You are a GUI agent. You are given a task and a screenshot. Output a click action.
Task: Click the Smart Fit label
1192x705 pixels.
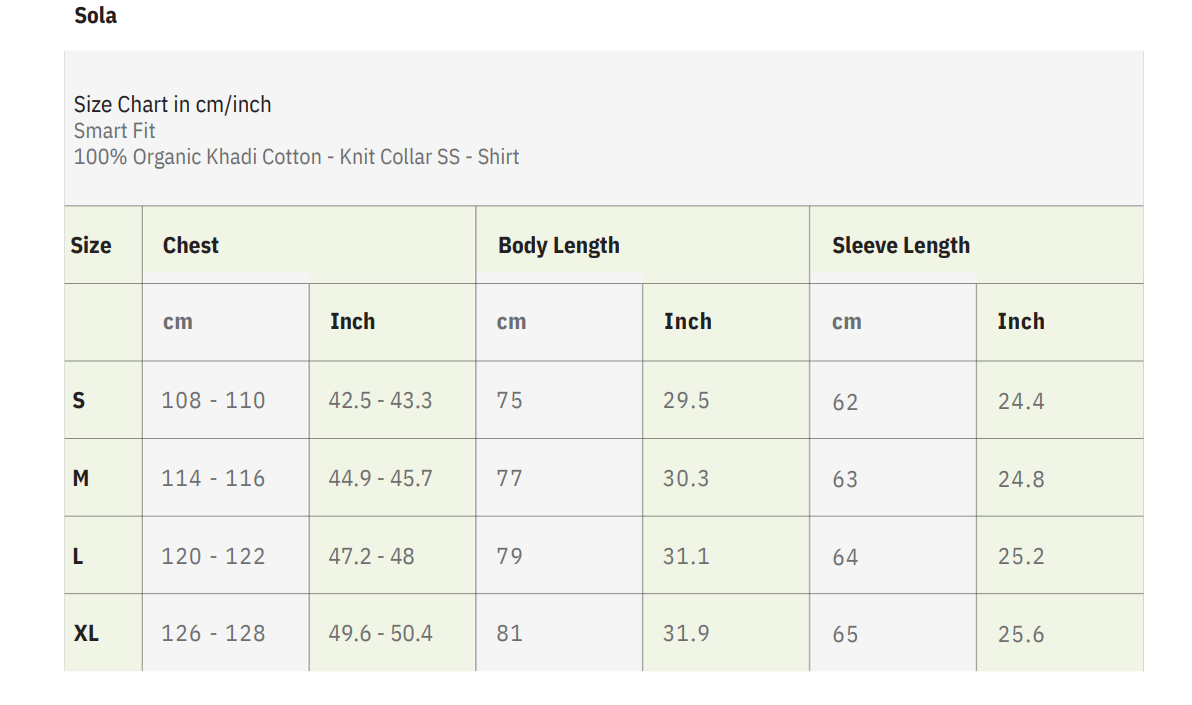click(x=115, y=131)
